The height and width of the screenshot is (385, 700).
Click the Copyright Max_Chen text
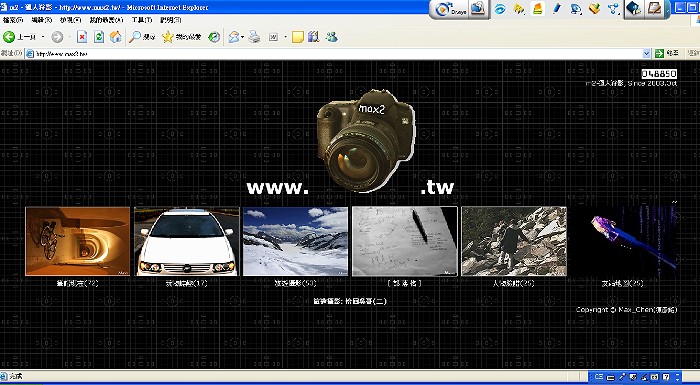pyautogui.click(x=626, y=310)
